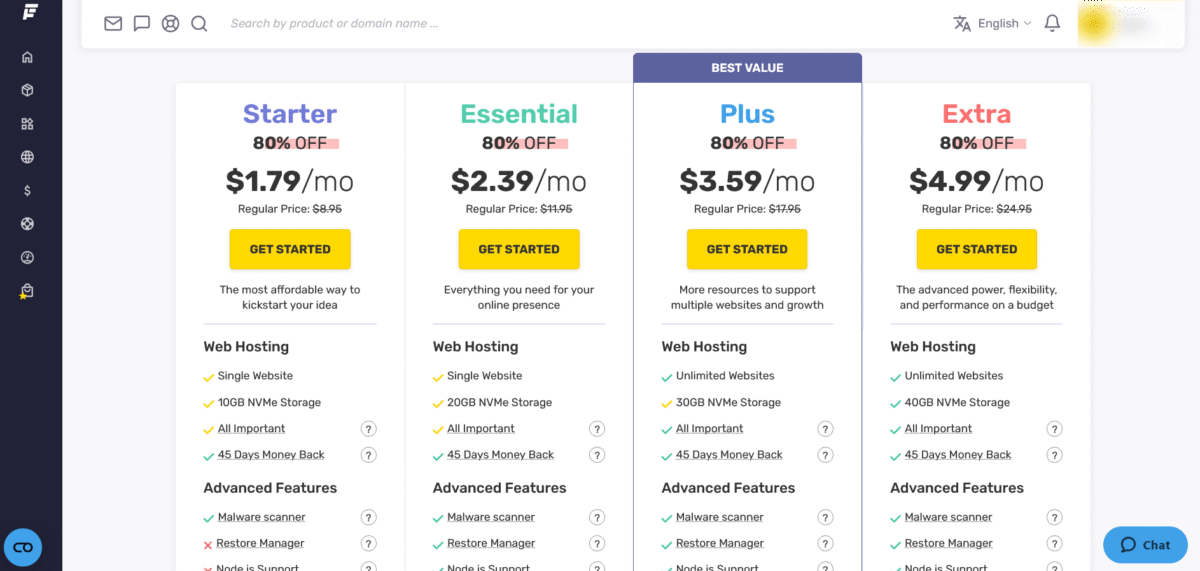Viewport: 1200px width, 571px height.
Task: Open the lifebuoy support icon in top bar
Action: [x=170, y=23]
